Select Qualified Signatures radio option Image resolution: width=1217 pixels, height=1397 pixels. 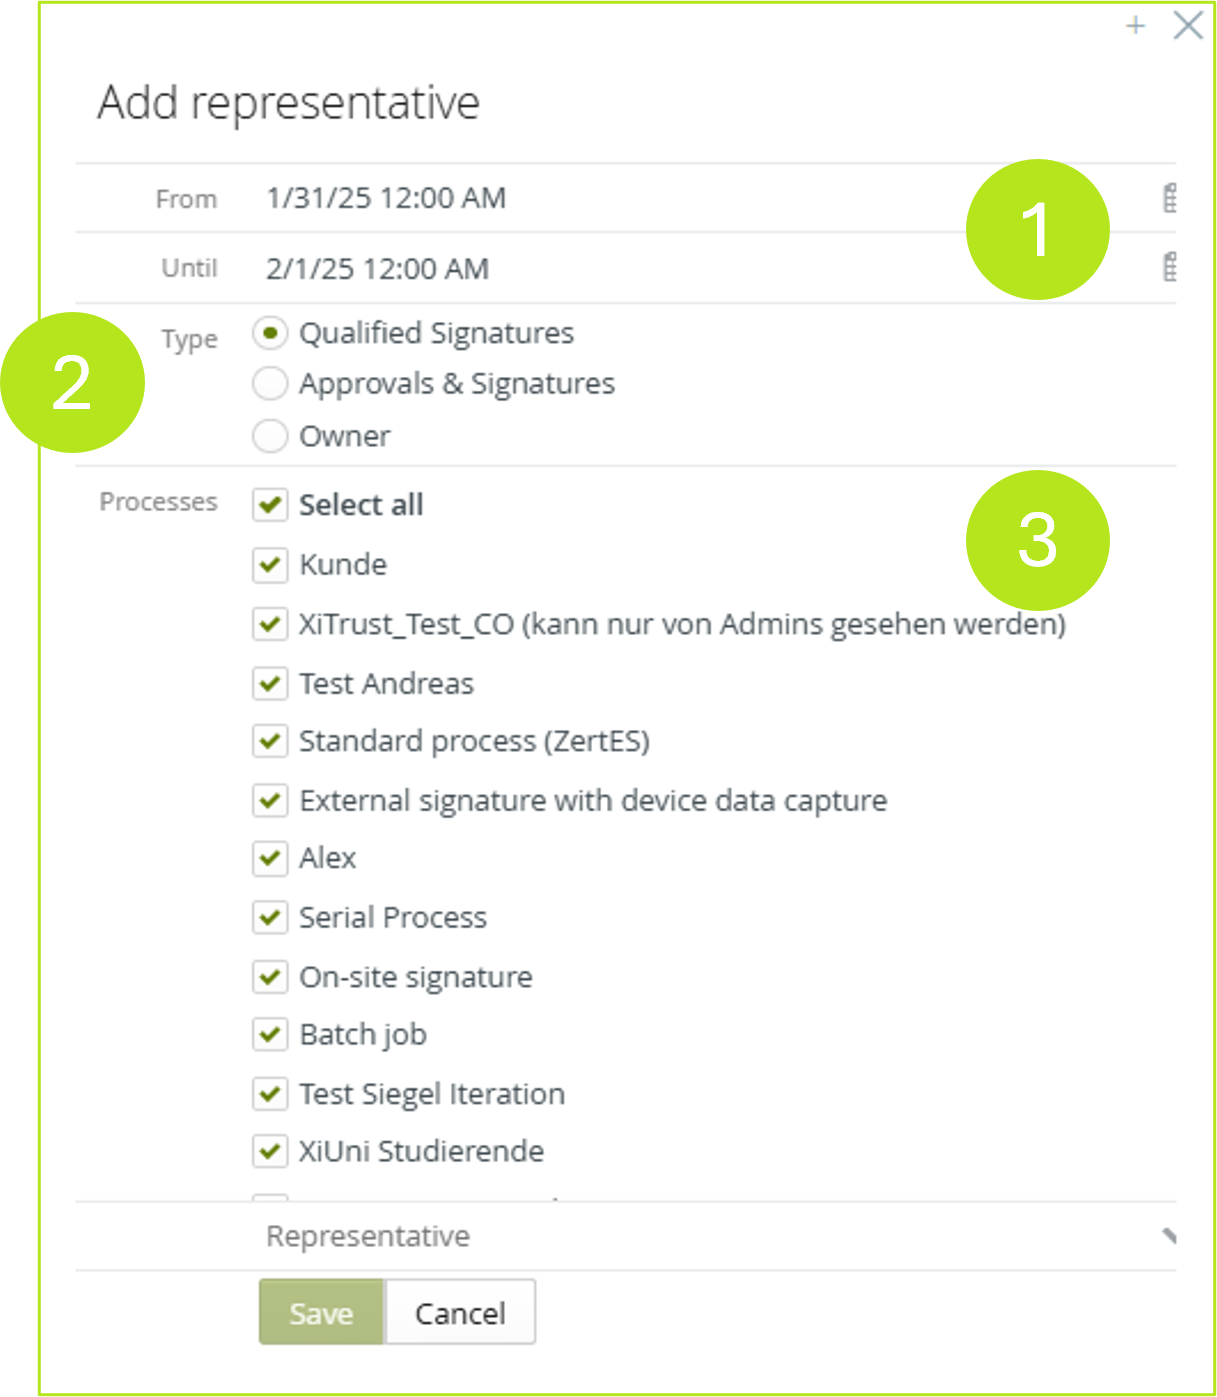[x=270, y=333]
